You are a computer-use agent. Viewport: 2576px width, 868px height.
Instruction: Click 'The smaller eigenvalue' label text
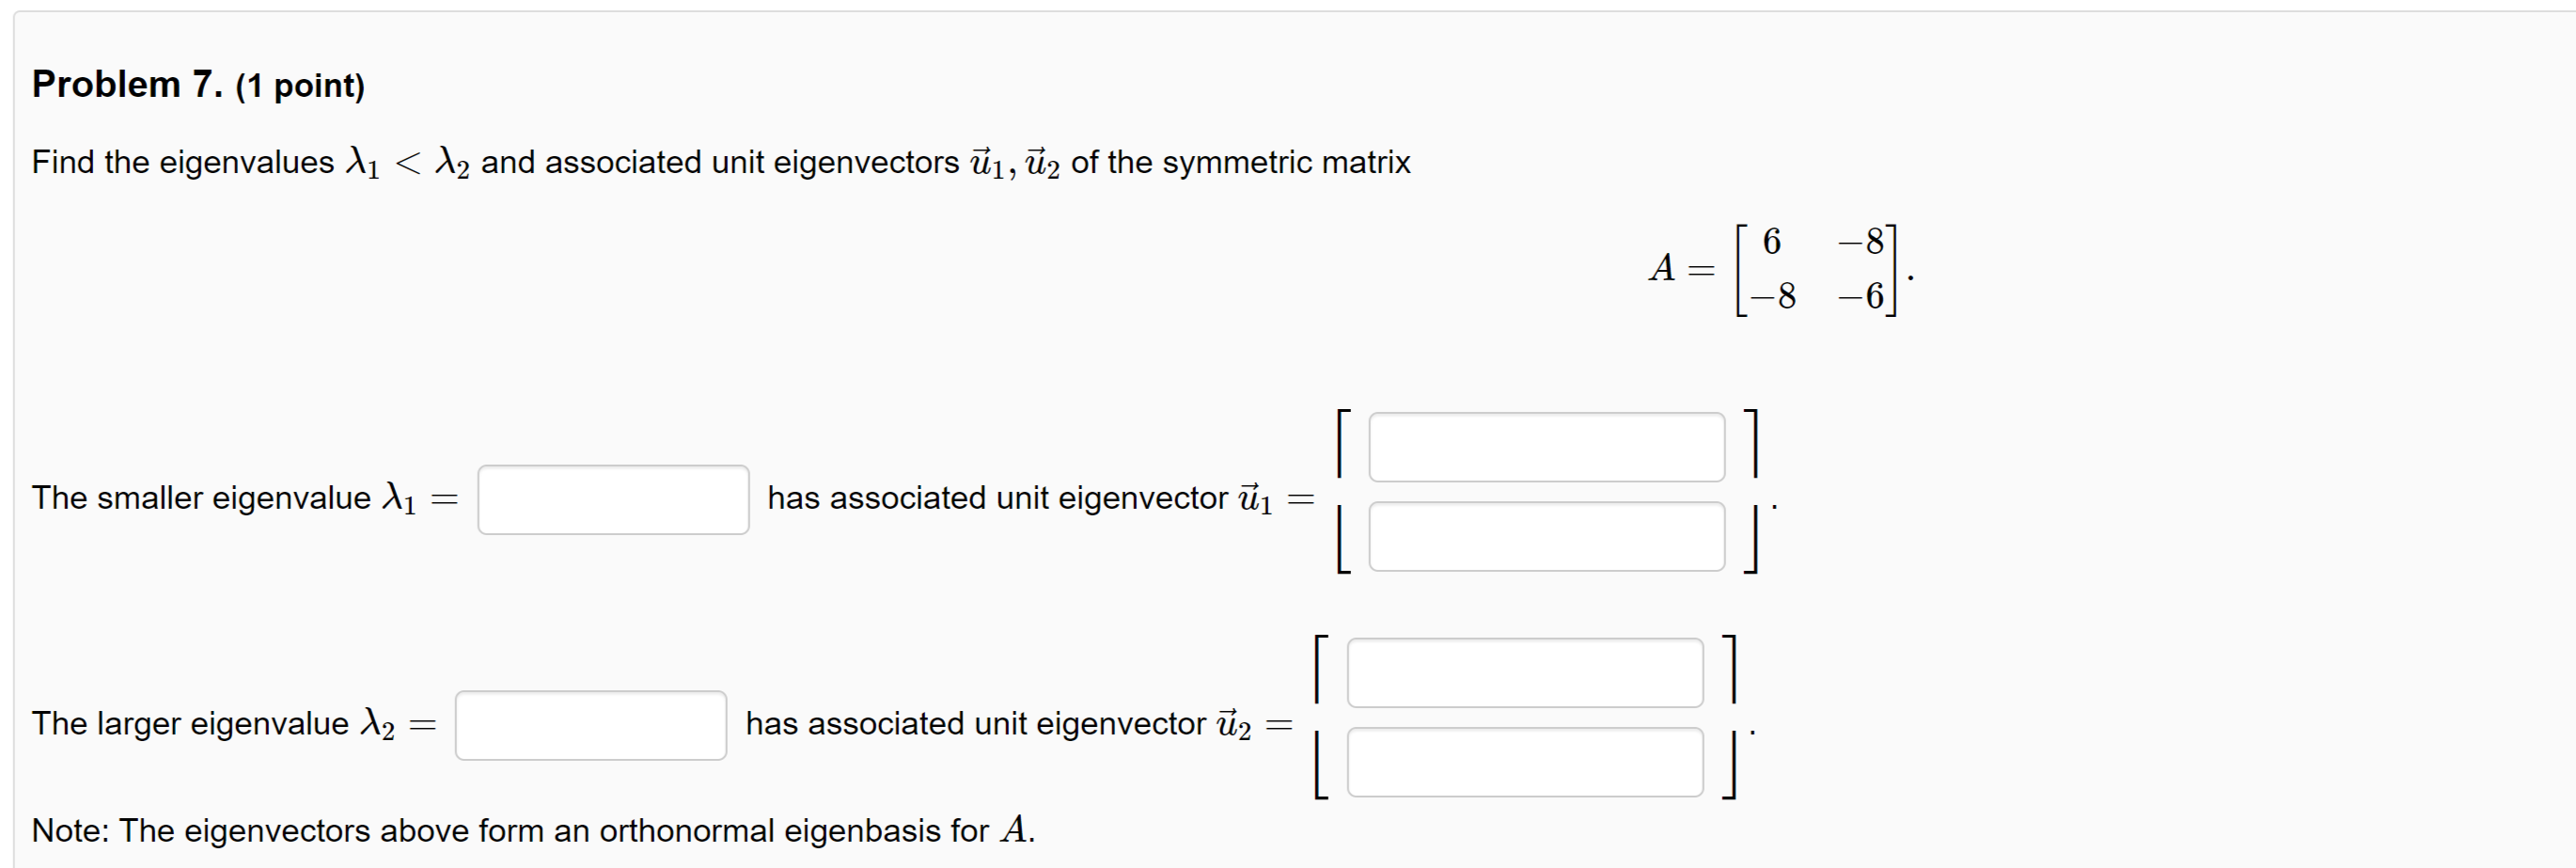coord(201,498)
